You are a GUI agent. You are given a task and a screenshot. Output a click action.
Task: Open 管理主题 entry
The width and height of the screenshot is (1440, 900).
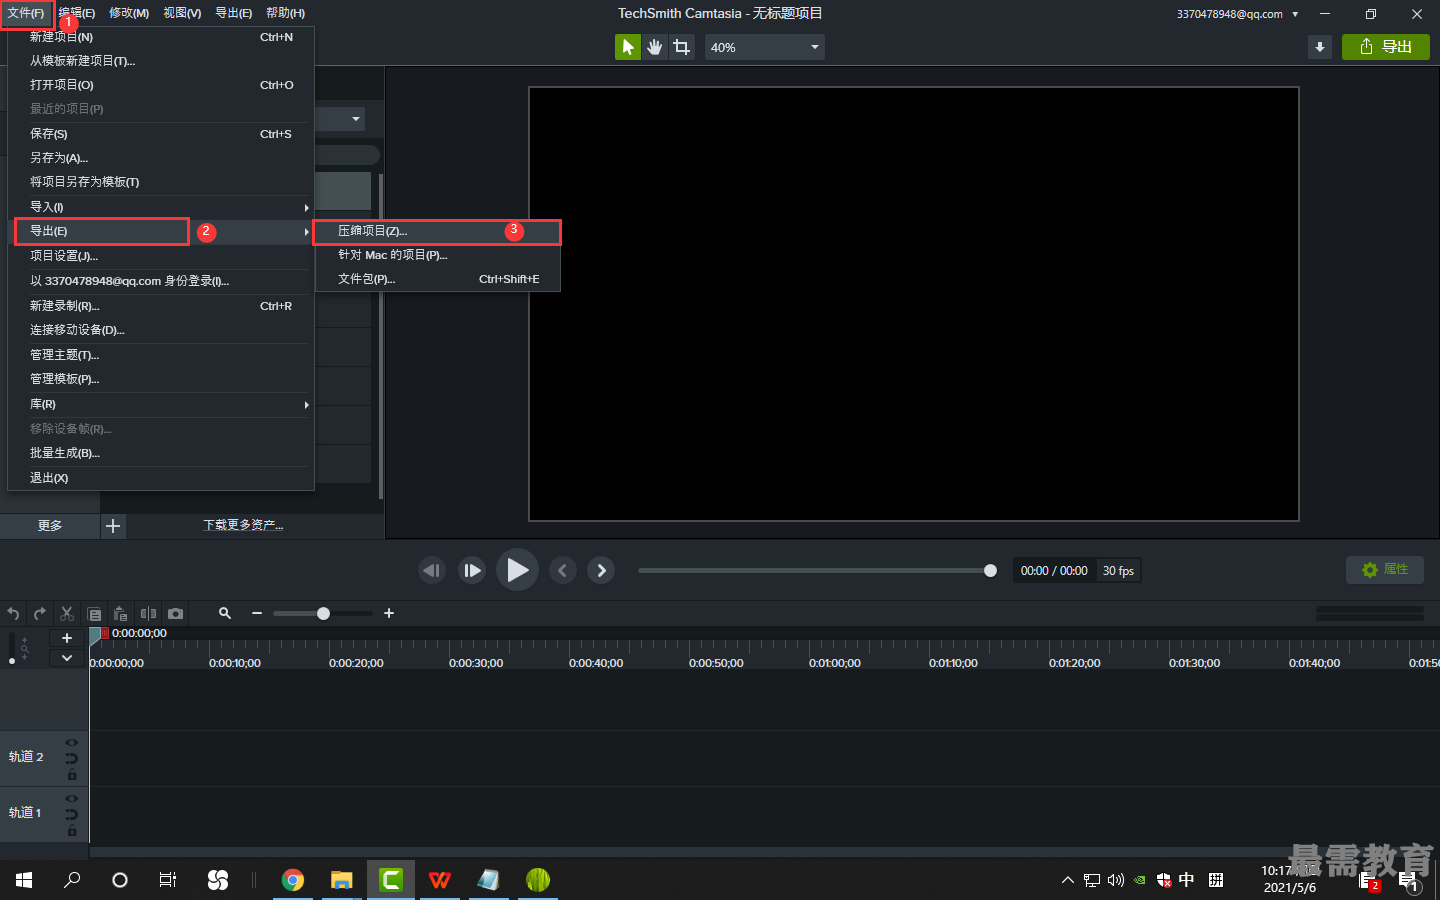[161, 355]
